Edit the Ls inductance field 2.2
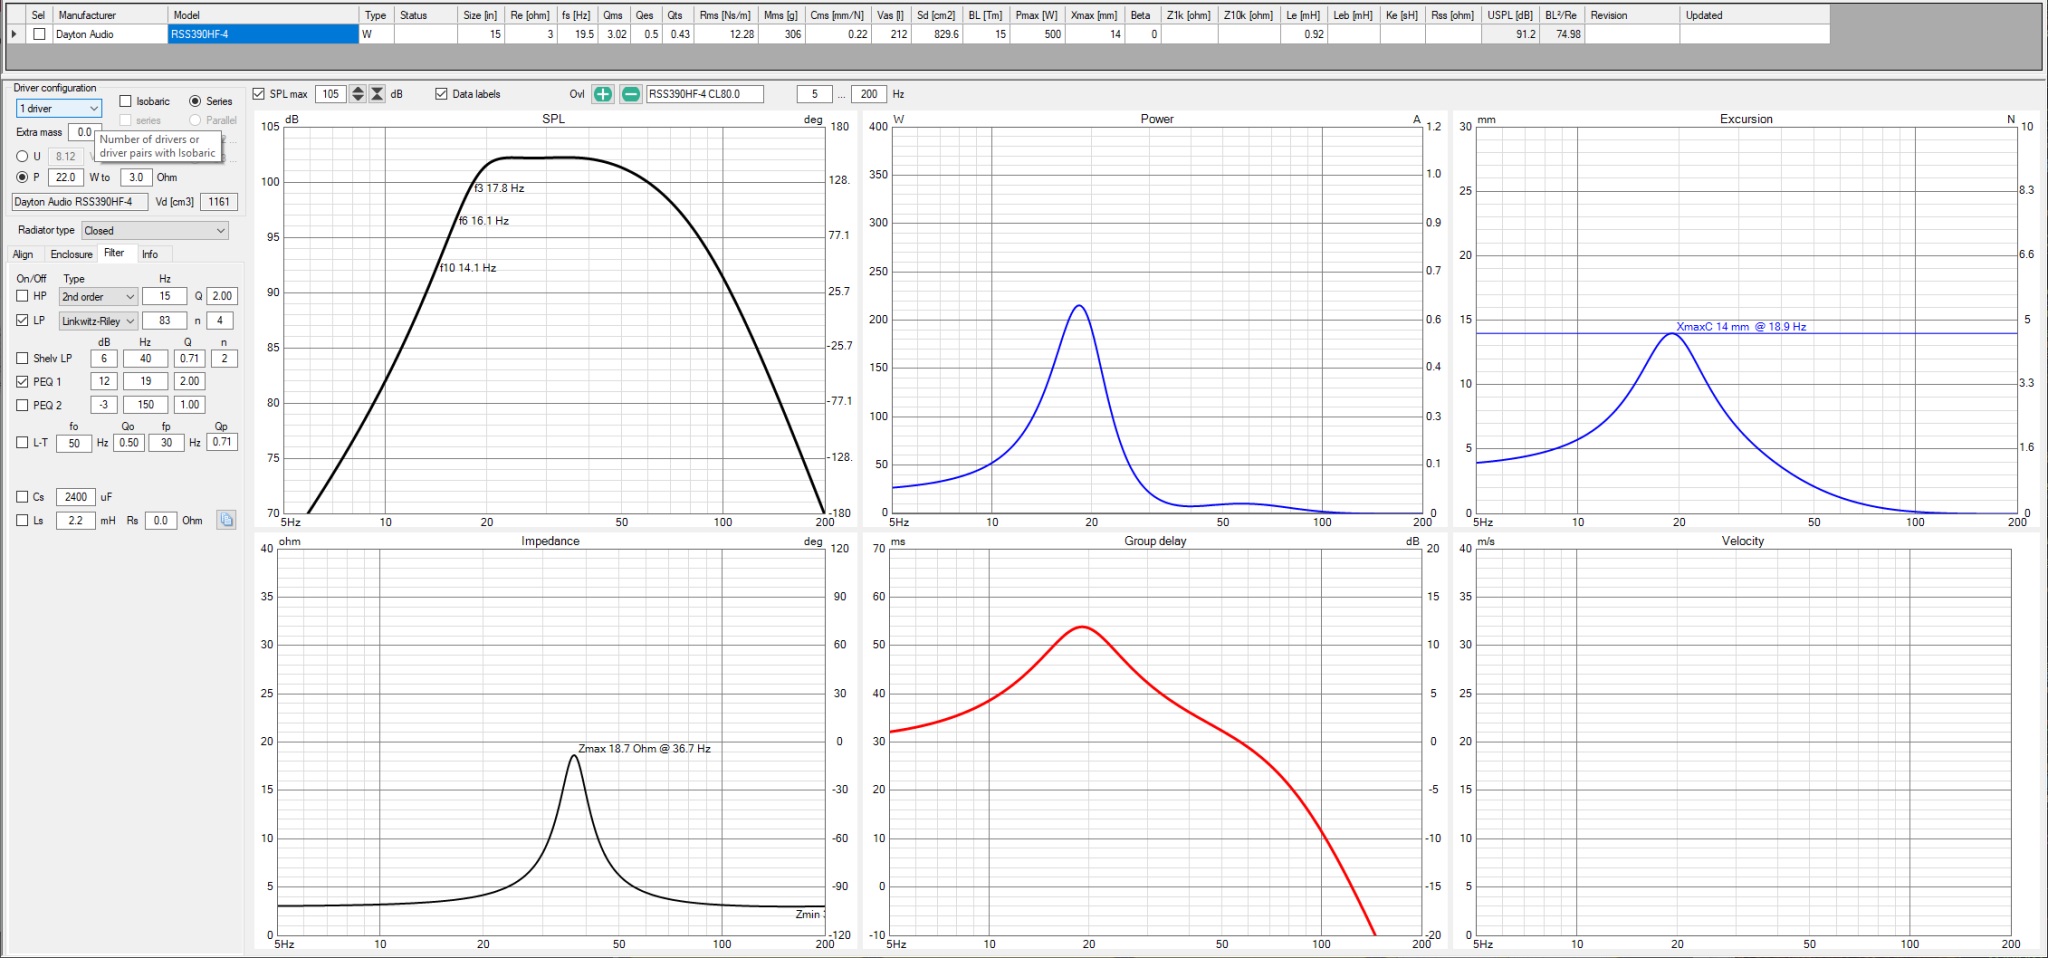This screenshot has height=958, width=2048. coord(76,521)
